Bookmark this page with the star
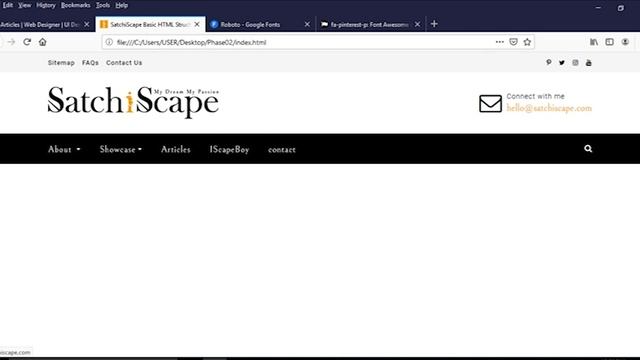Viewport: 640px width, 360px height. click(x=527, y=42)
